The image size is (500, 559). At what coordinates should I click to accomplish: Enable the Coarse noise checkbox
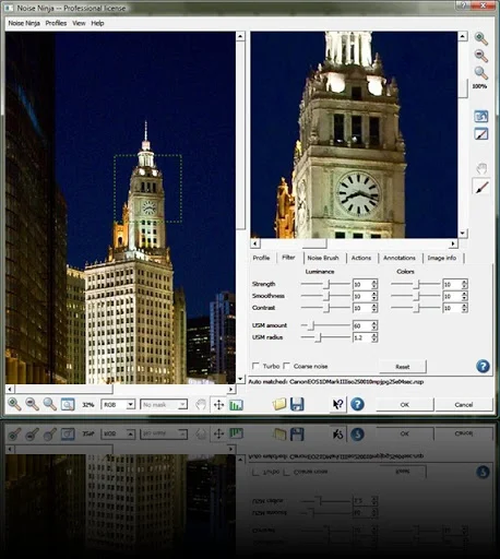[287, 366]
